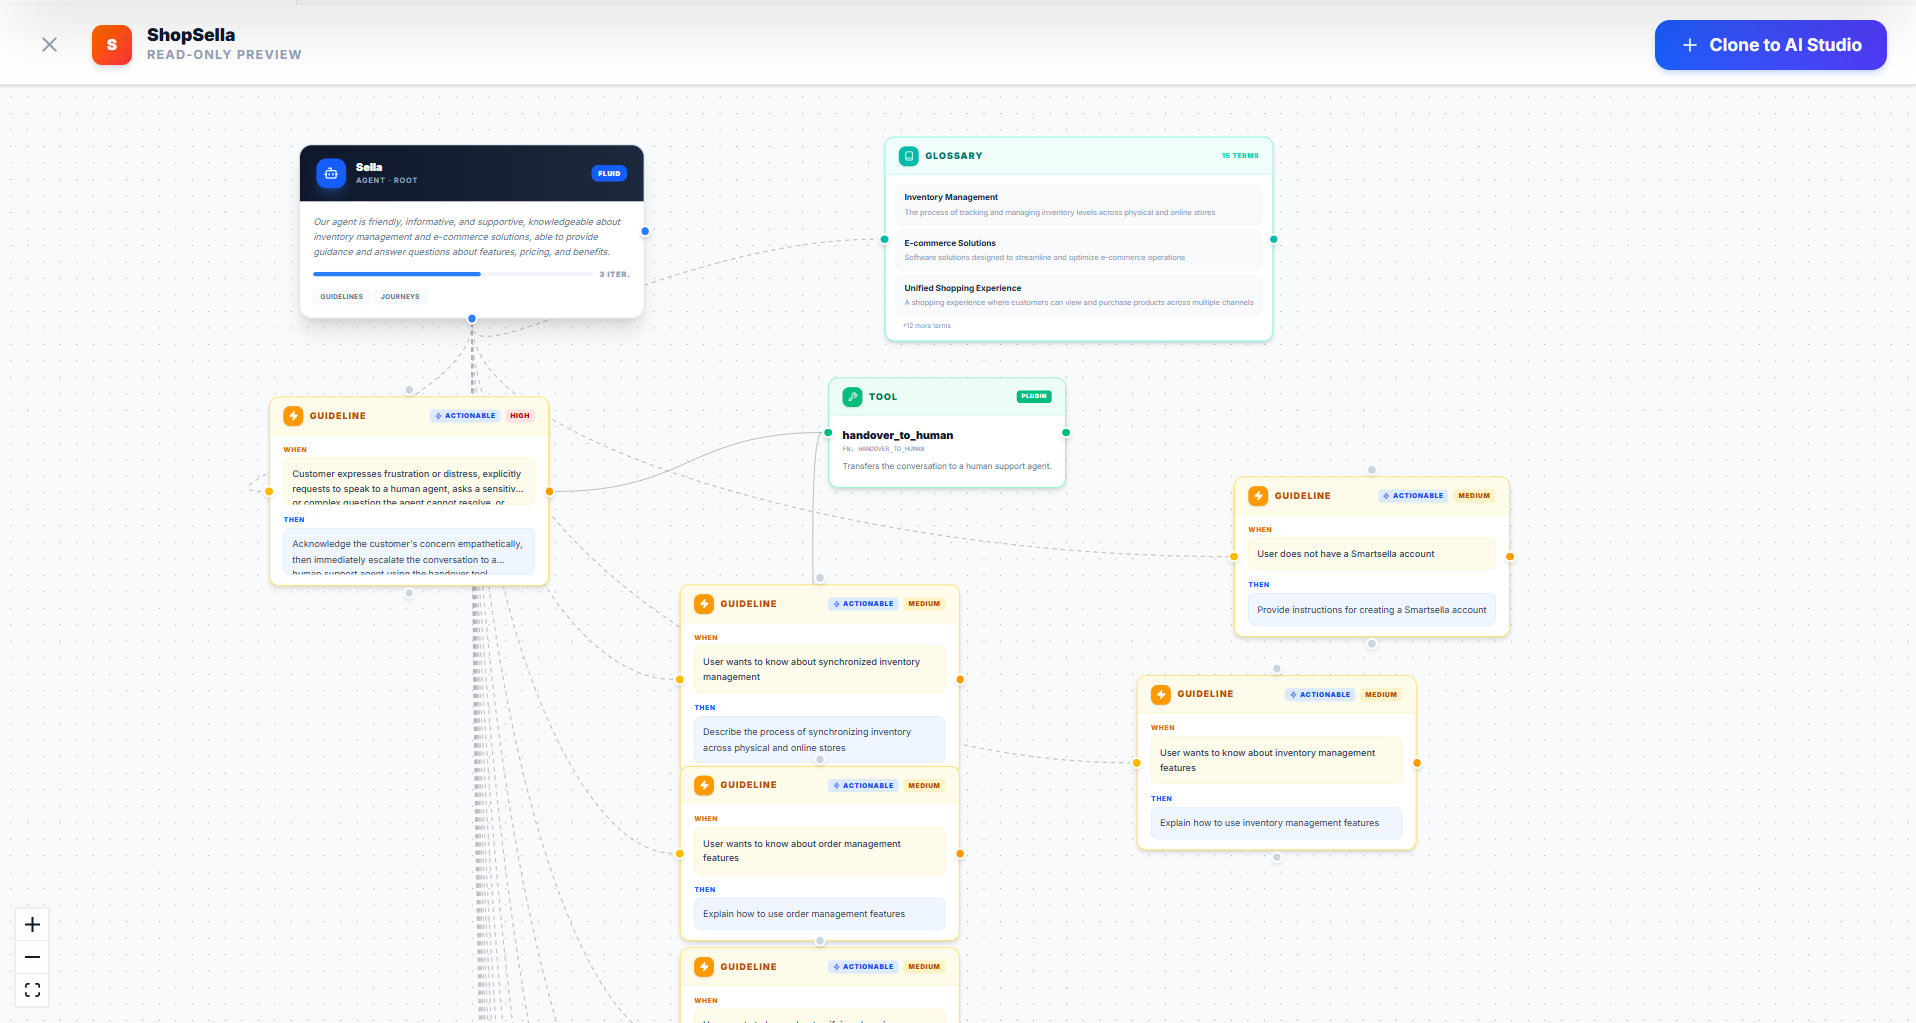Click lightning icon of order management guideline
The height and width of the screenshot is (1023, 1916).
point(704,786)
